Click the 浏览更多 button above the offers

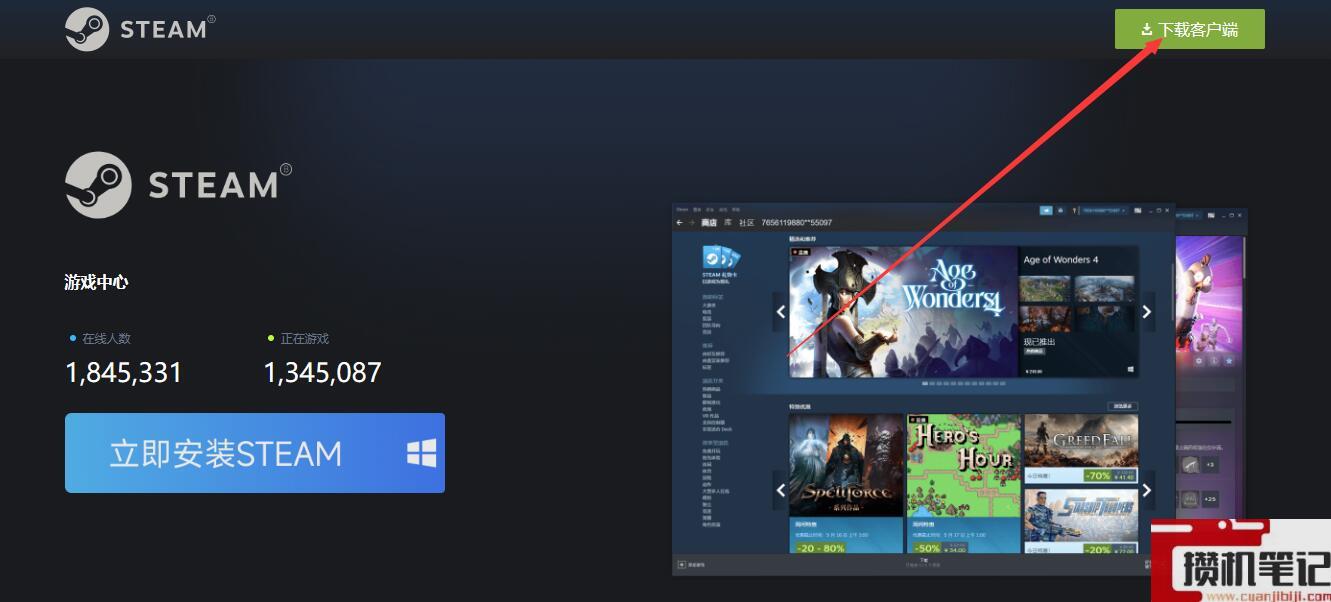(1122, 406)
